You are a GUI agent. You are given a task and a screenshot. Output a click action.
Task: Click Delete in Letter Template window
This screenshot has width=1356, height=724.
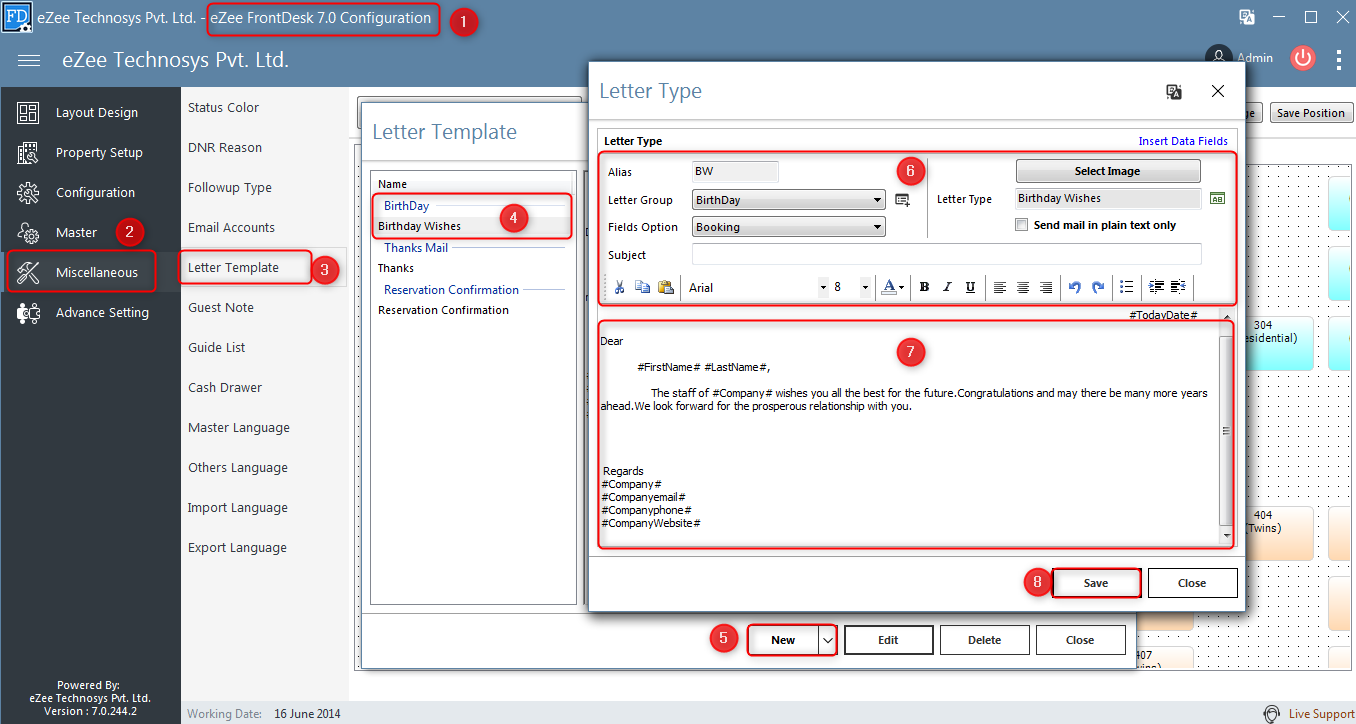point(984,640)
